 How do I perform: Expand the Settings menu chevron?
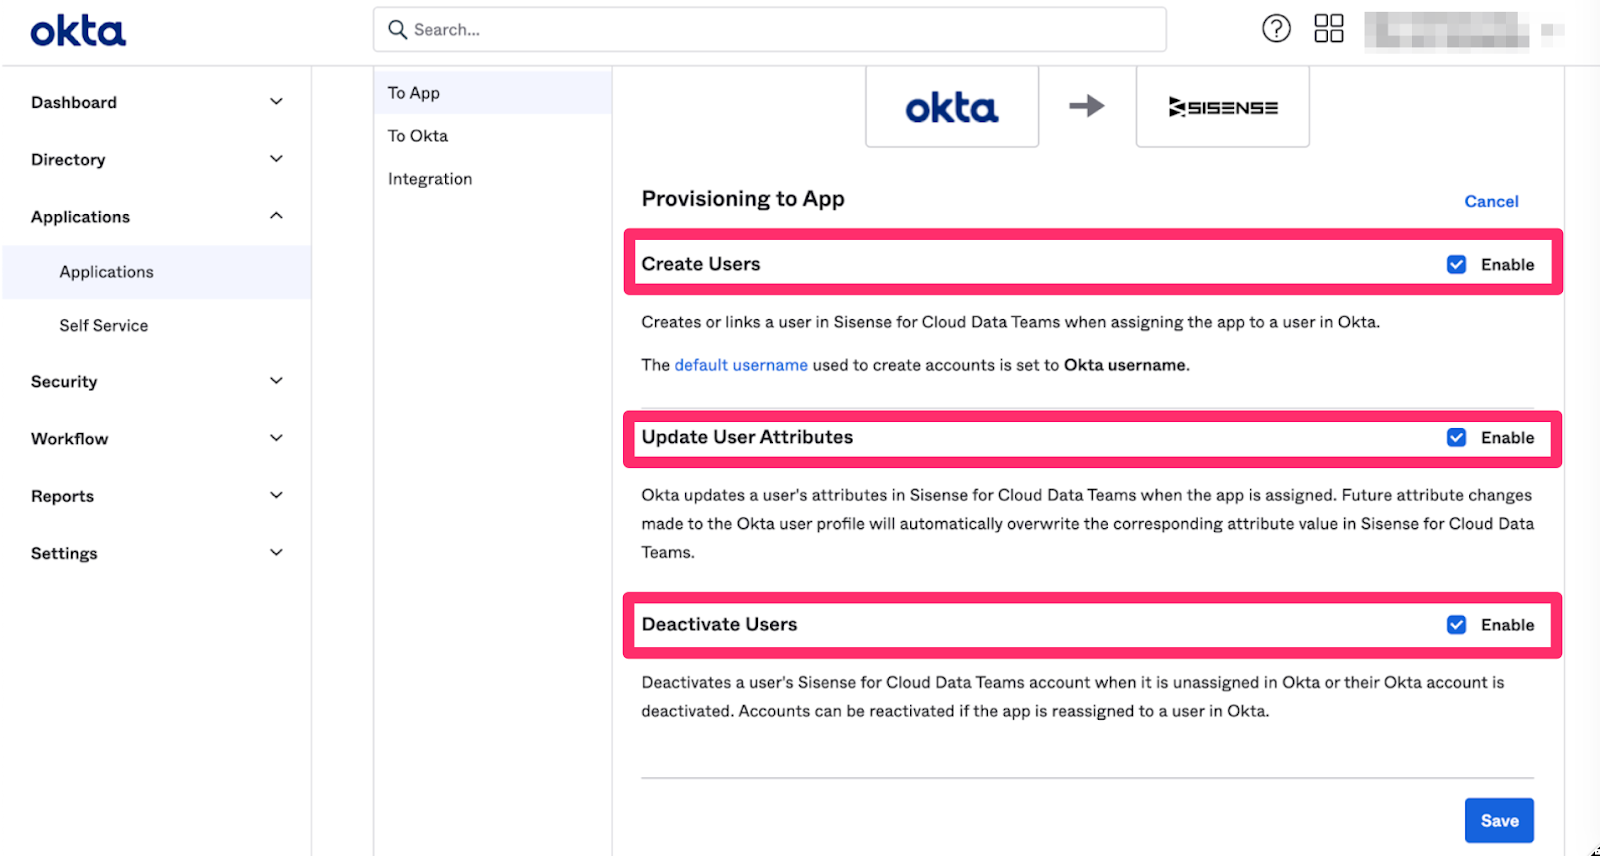tap(276, 552)
